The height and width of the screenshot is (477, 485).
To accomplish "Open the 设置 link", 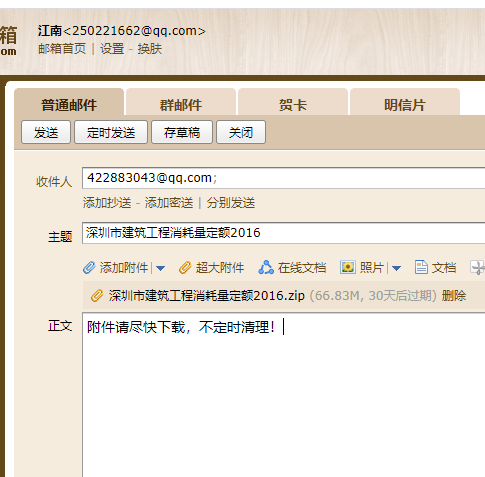I will (112, 49).
